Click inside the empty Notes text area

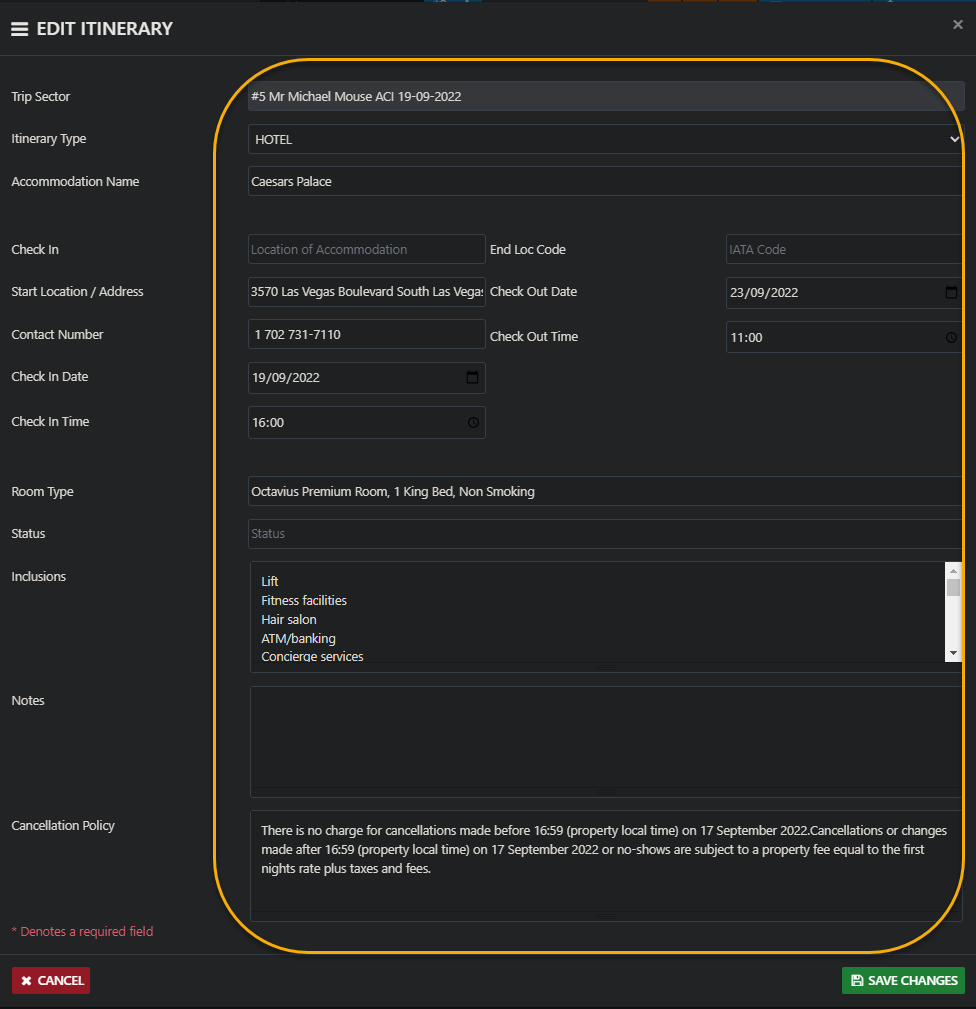tap(604, 738)
